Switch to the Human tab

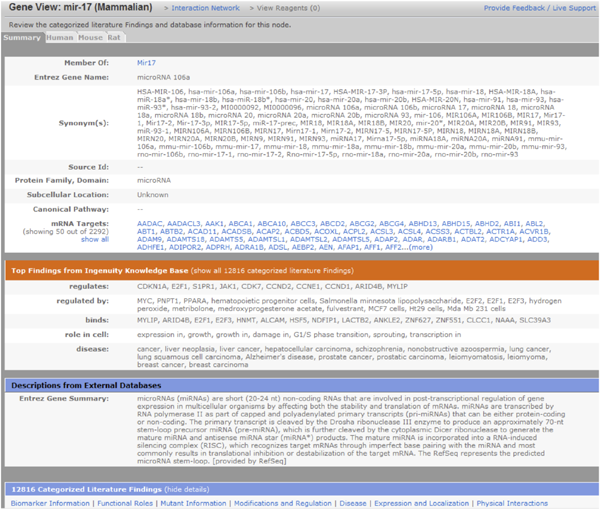point(60,37)
